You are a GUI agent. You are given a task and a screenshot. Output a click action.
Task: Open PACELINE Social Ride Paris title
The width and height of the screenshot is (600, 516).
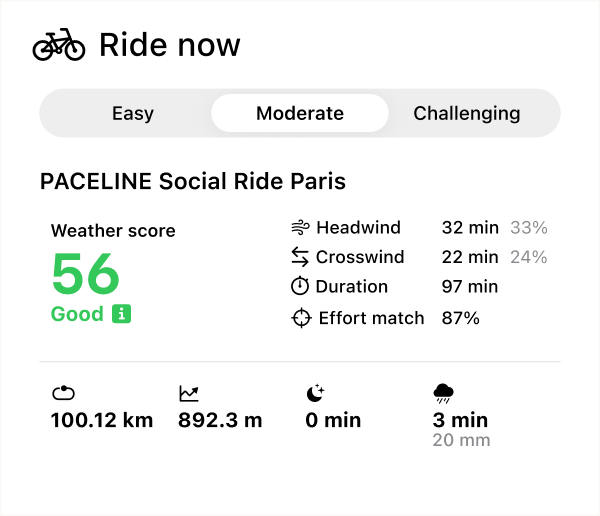click(193, 182)
